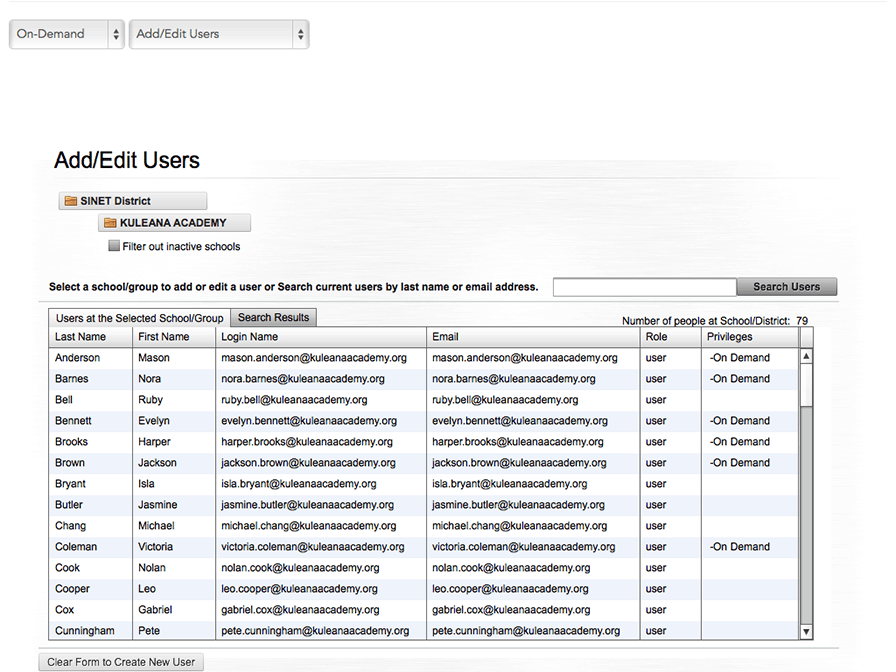The image size is (896, 672).
Task: Select last name Barnes
Action: [x=71, y=379]
